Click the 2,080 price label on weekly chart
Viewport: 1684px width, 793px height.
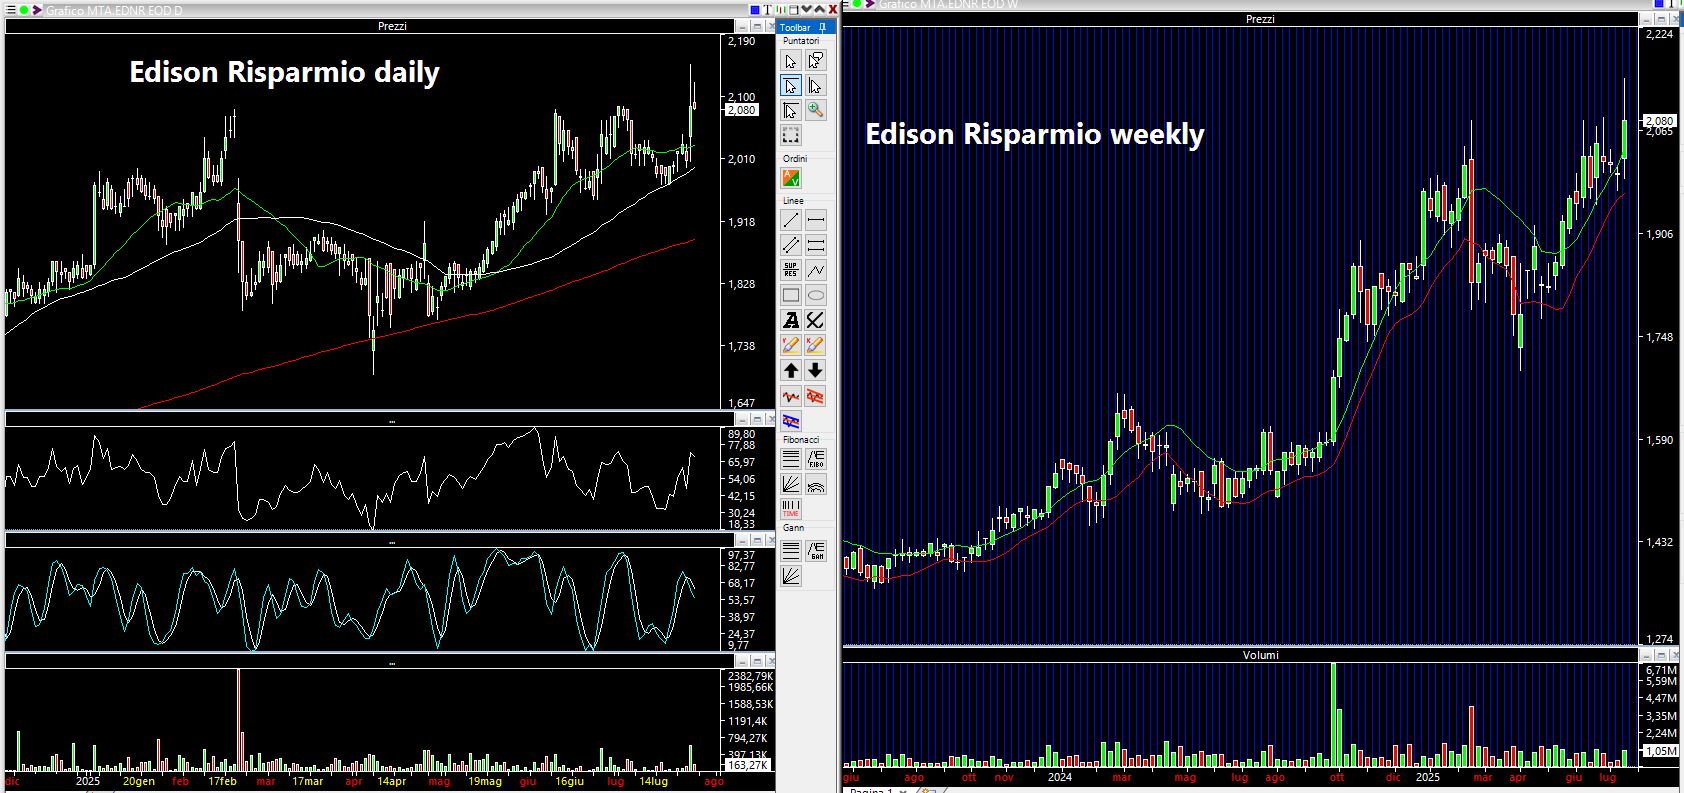pyautogui.click(x=1659, y=121)
